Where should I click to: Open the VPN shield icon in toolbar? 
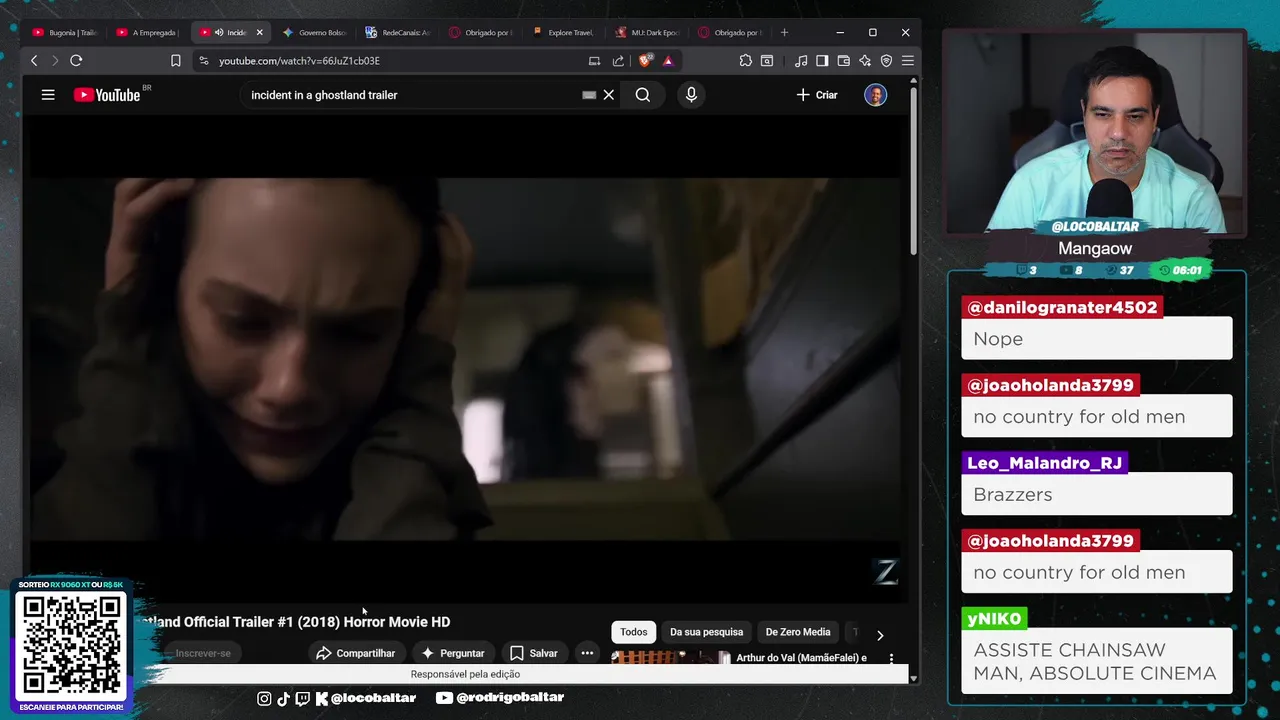coord(886,61)
